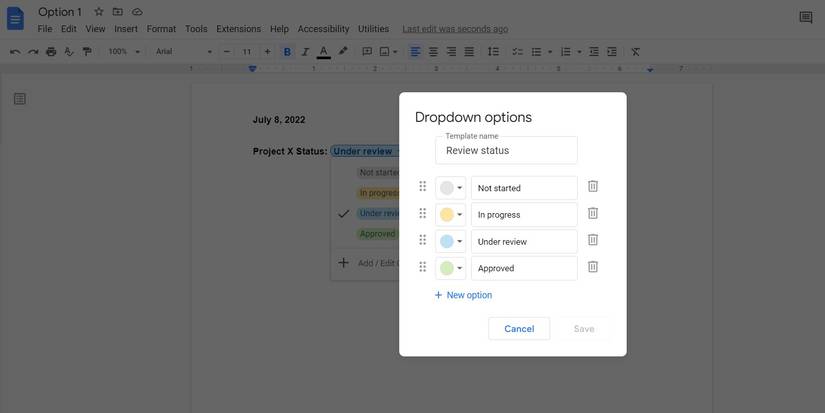Image resolution: width=825 pixels, height=413 pixels.
Task: Click the Clear formatting icon
Action: pos(636,52)
